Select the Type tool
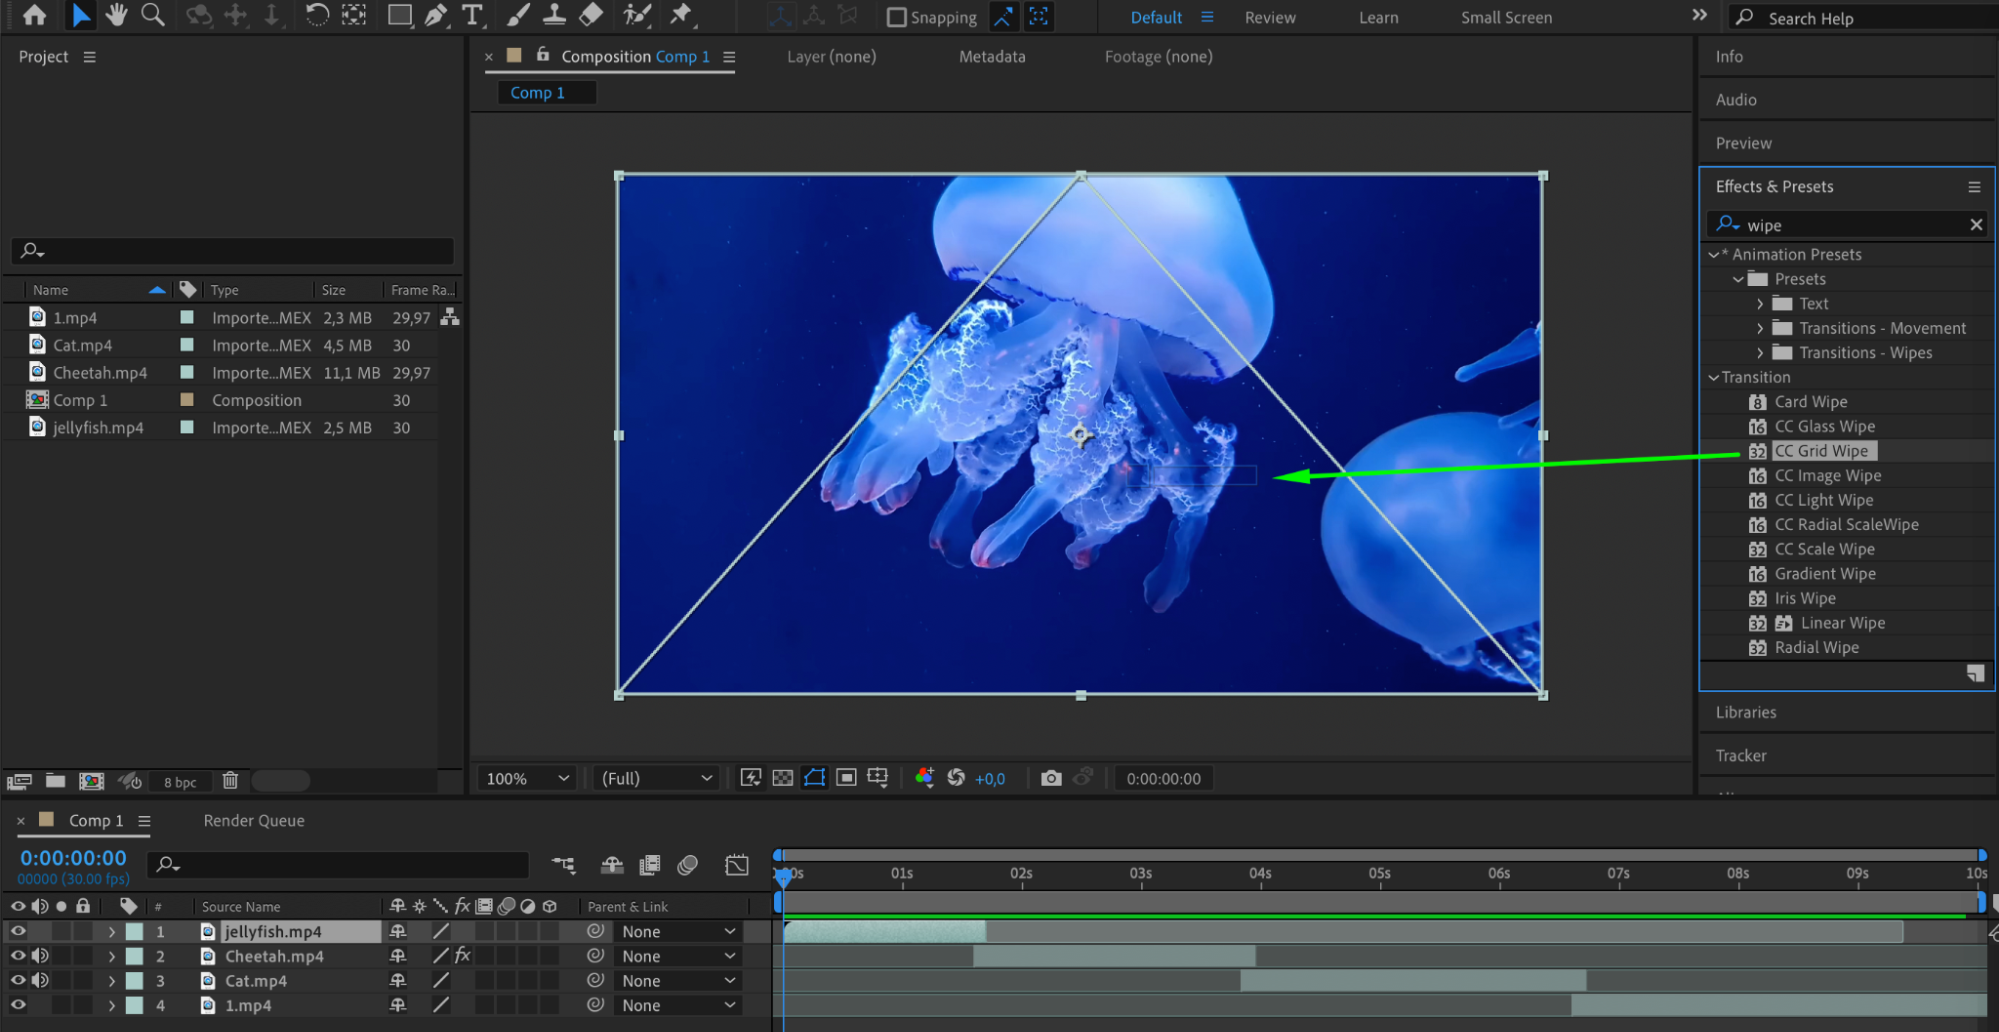This screenshot has width=1999, height=1032. pos(472,15)
